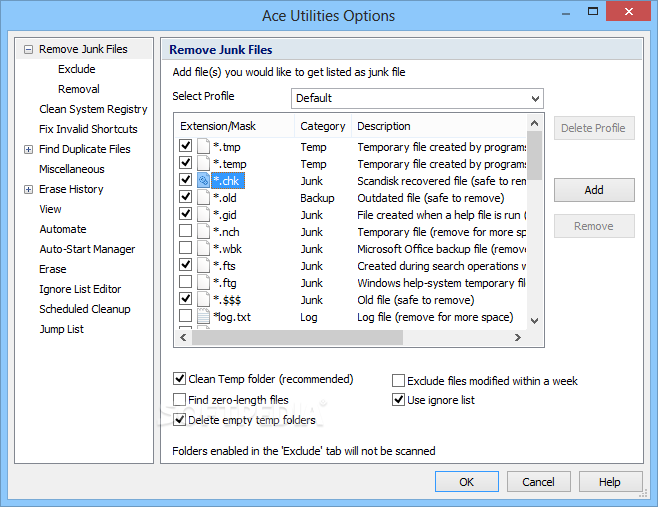Viewport: 658px width, 507px height.
Task: Open Miscellaneous options
Action: point(72,169)
